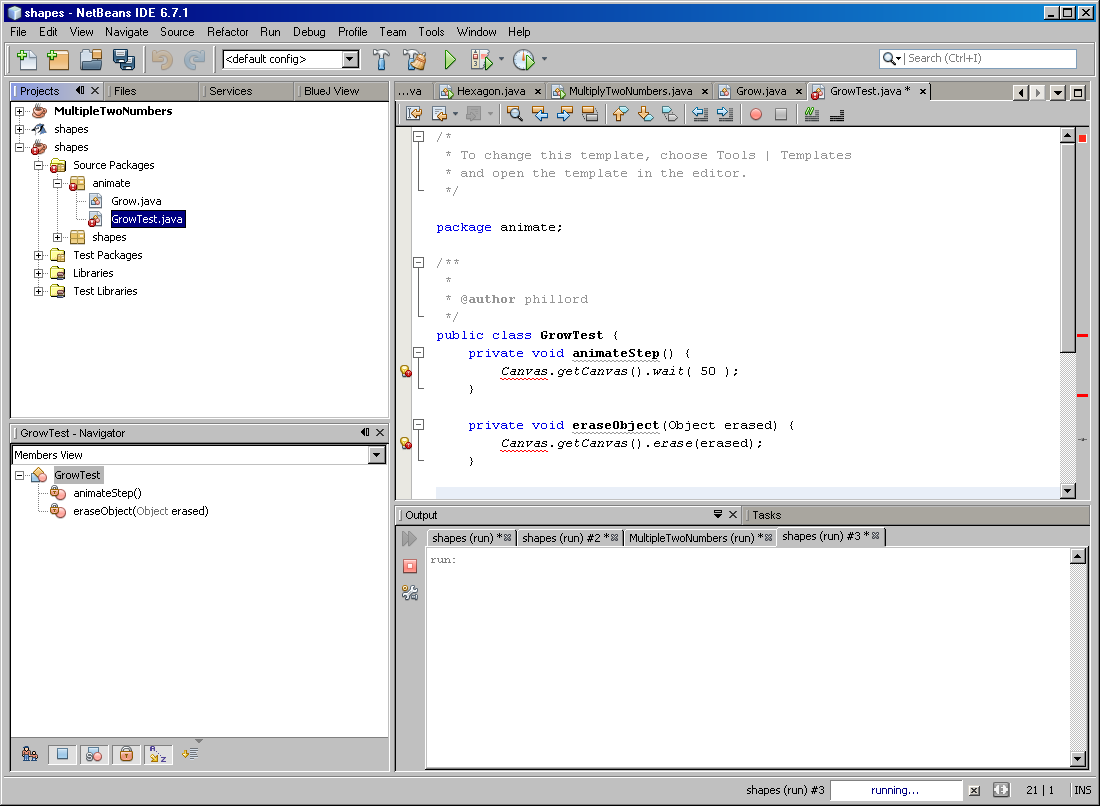Toggle Show Static Members in Navigator

coord(93,755)
